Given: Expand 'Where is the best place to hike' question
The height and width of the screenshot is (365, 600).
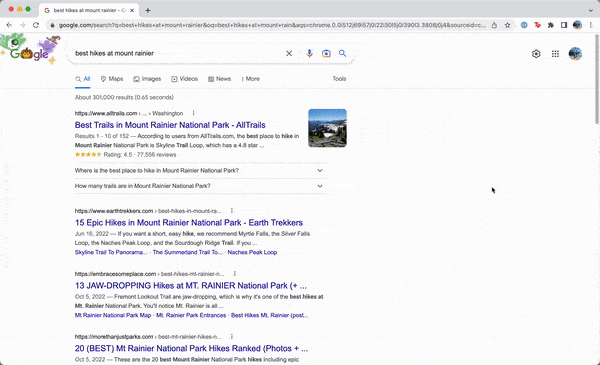Looking at the screenshot, I should (x=199, y=171).
